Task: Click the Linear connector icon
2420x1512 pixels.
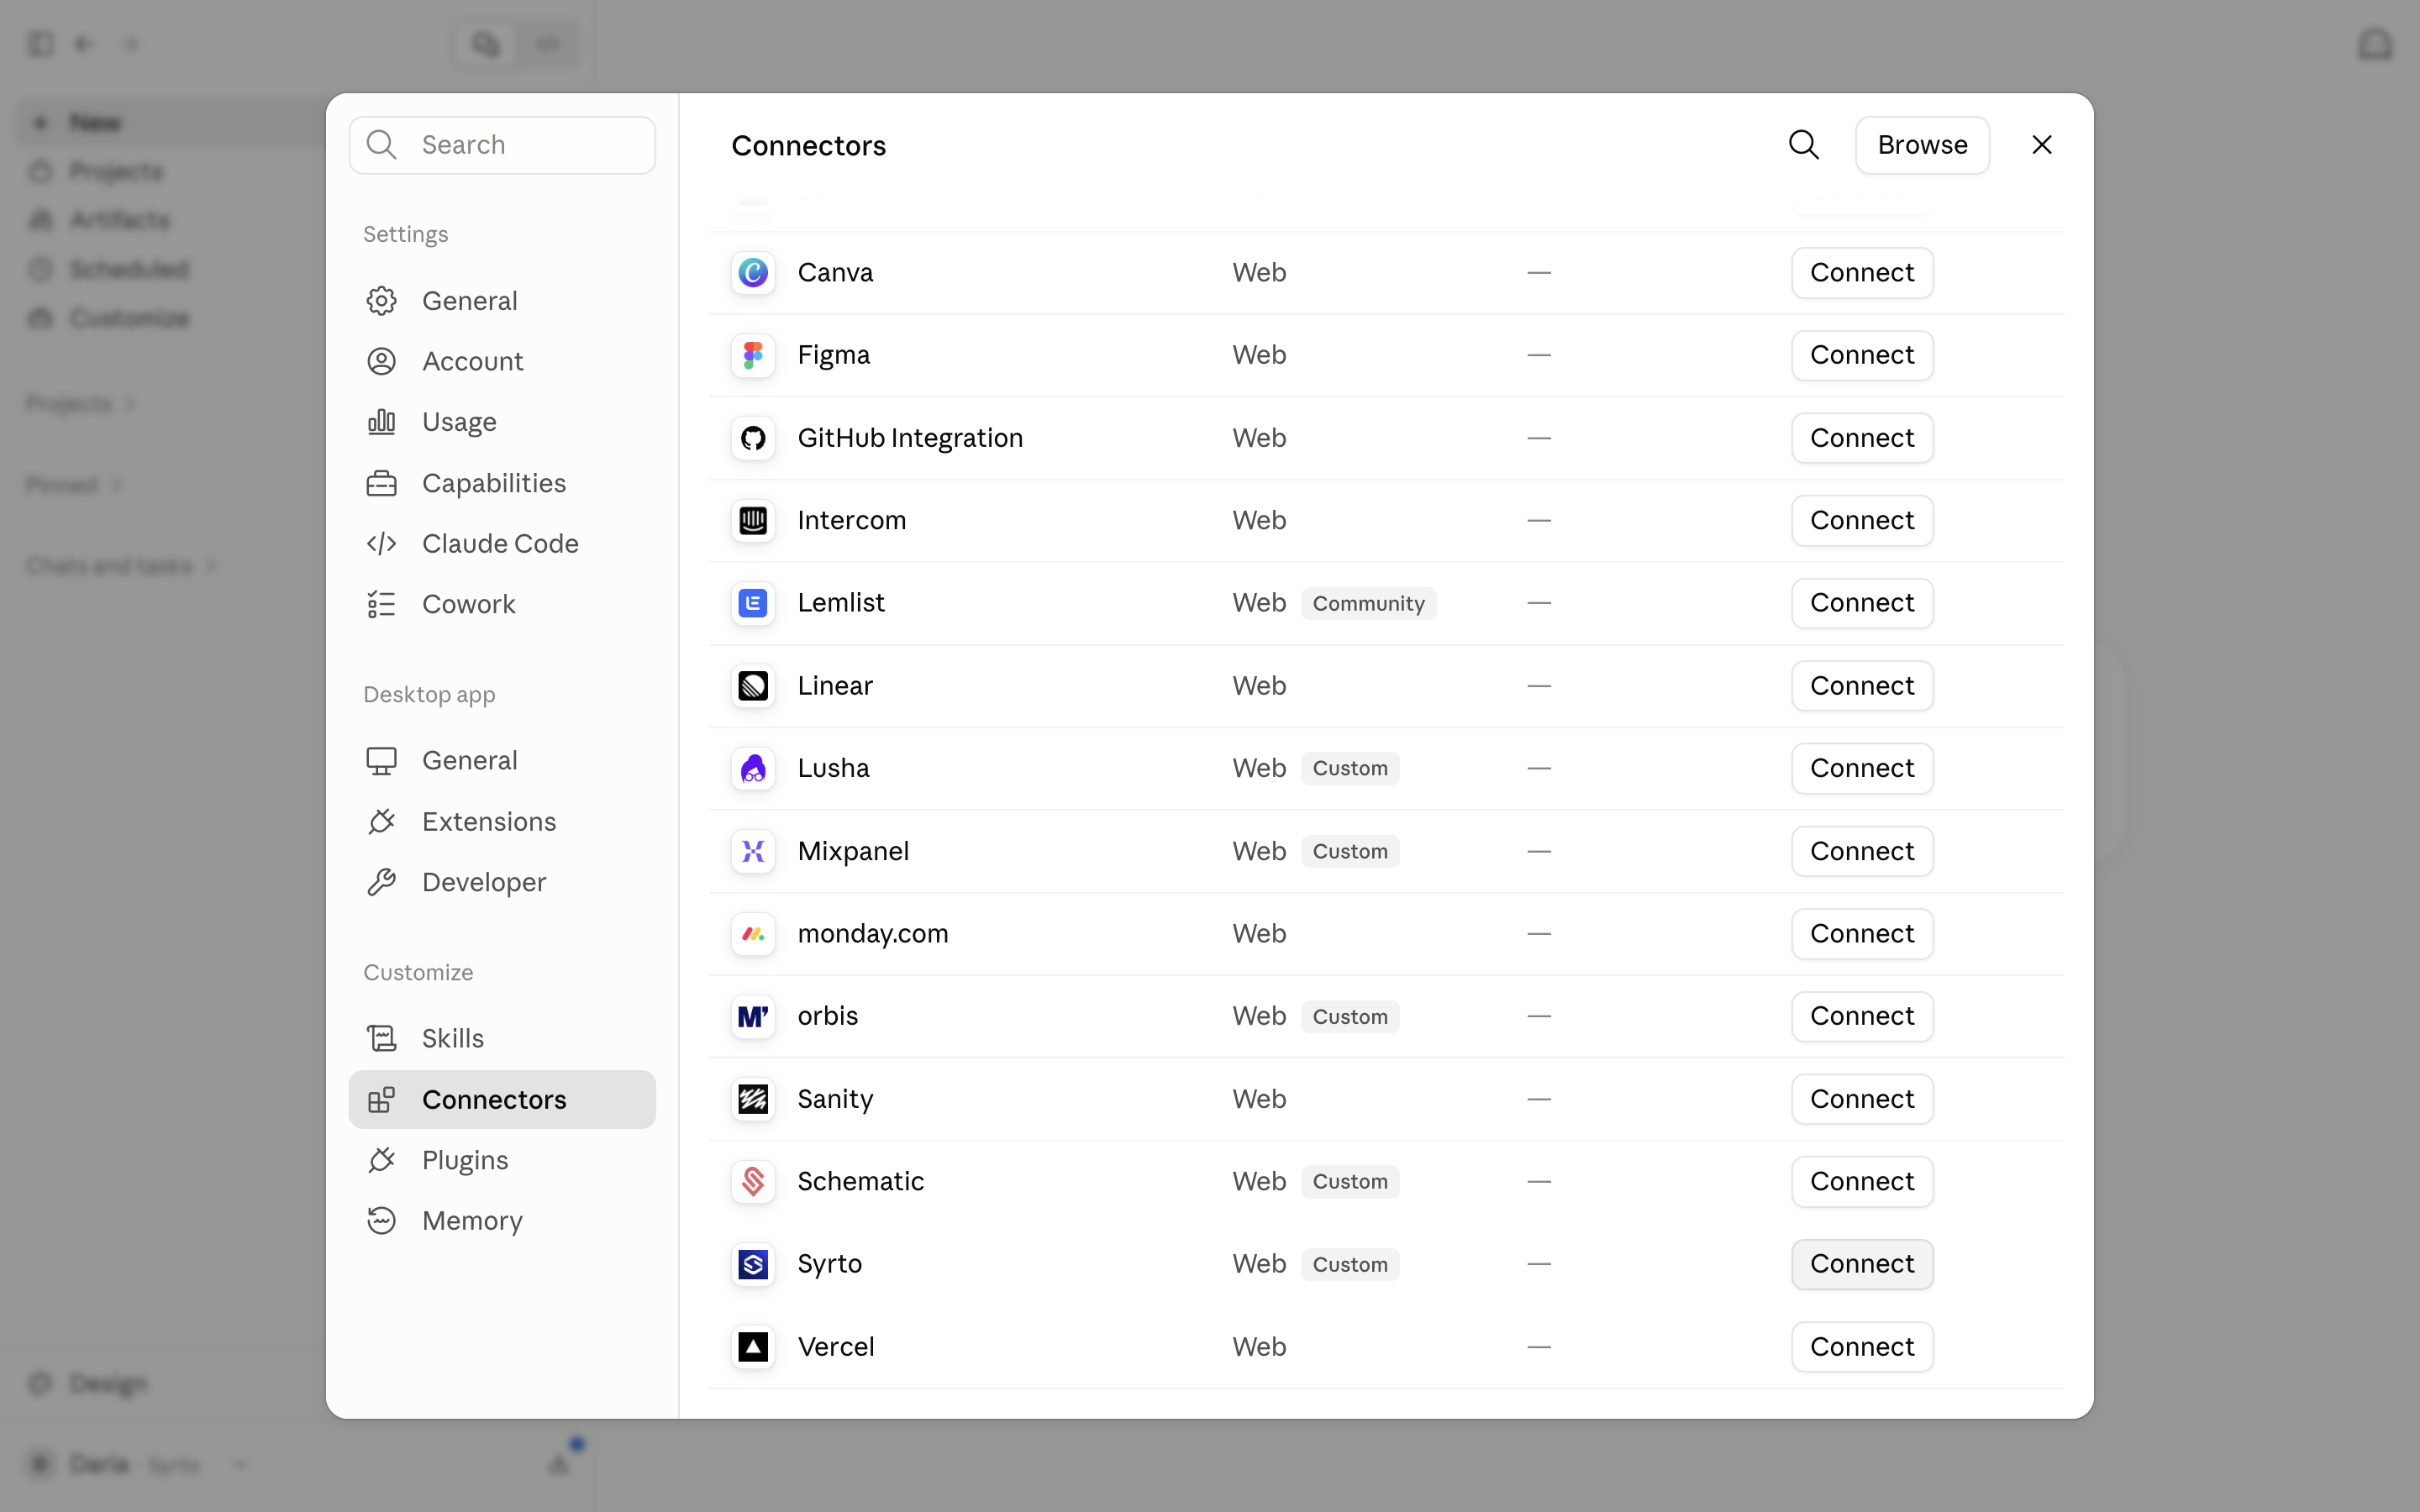Action: (753, 686)
